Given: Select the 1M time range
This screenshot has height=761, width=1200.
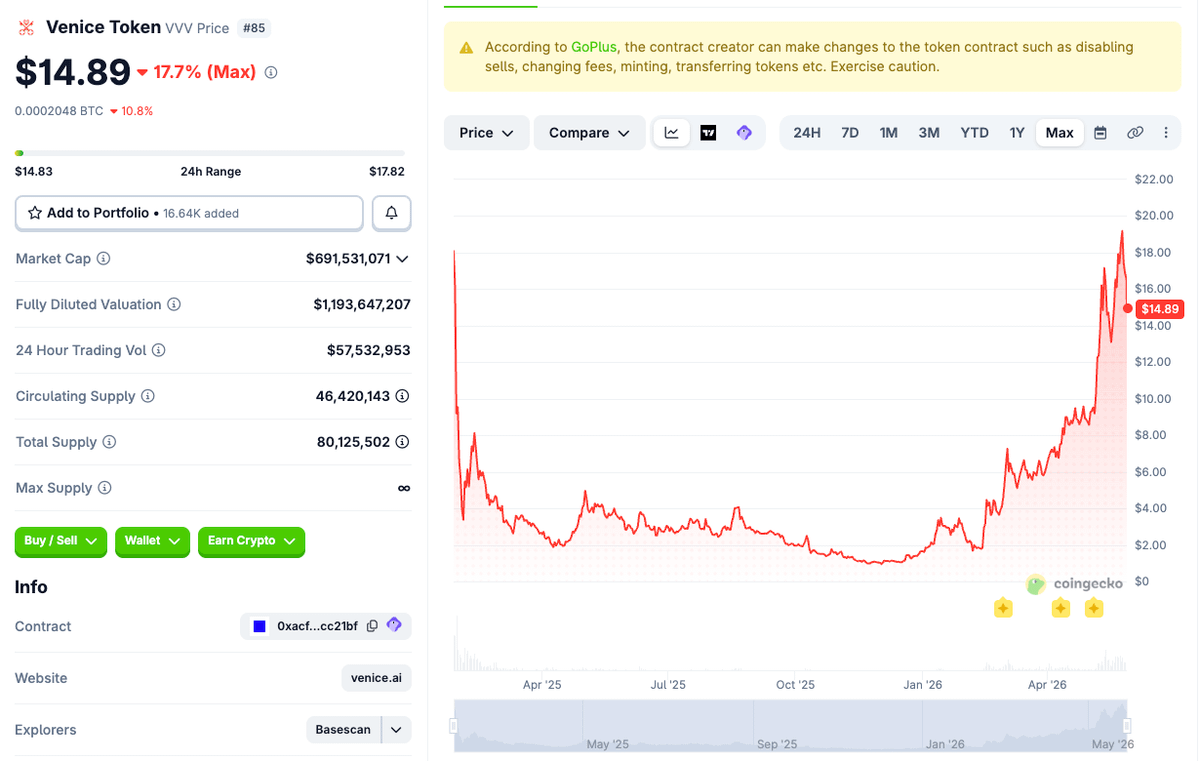Looking at the screenshot, I should [888, 133].
